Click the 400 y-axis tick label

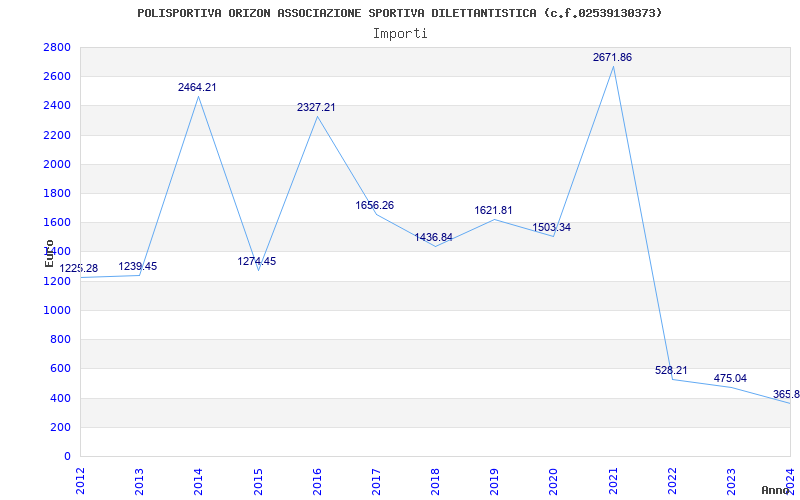coord(61,398)
